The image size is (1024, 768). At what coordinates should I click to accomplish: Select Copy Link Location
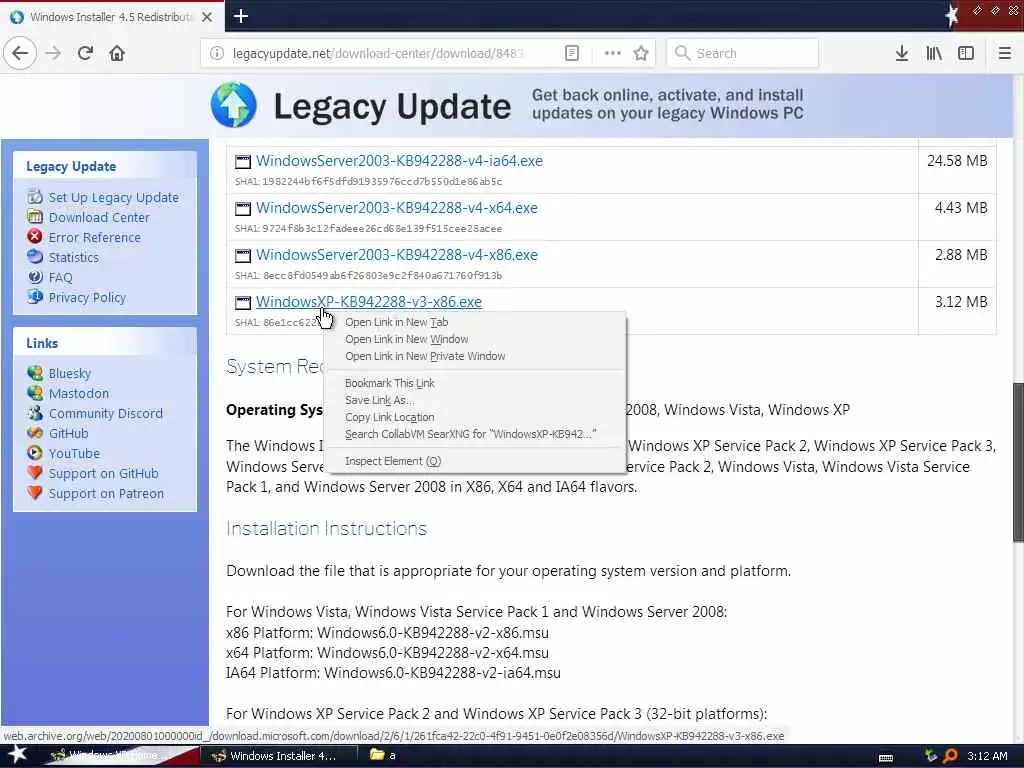point(389,417)
